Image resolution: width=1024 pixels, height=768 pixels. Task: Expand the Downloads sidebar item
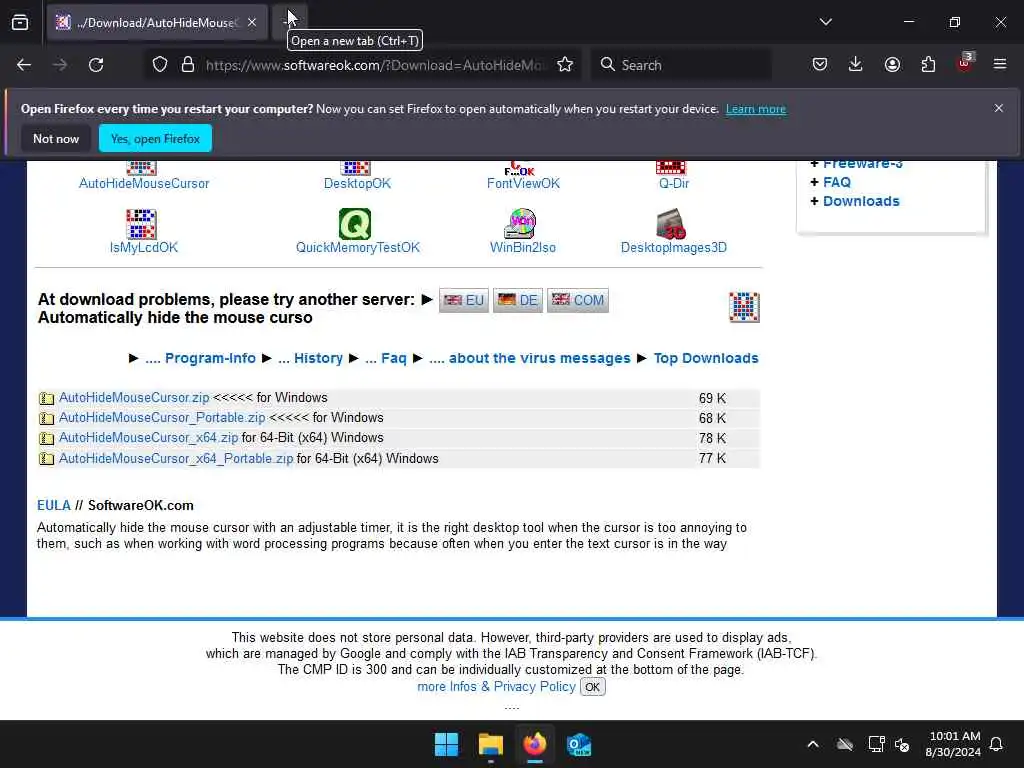(861, 201)
